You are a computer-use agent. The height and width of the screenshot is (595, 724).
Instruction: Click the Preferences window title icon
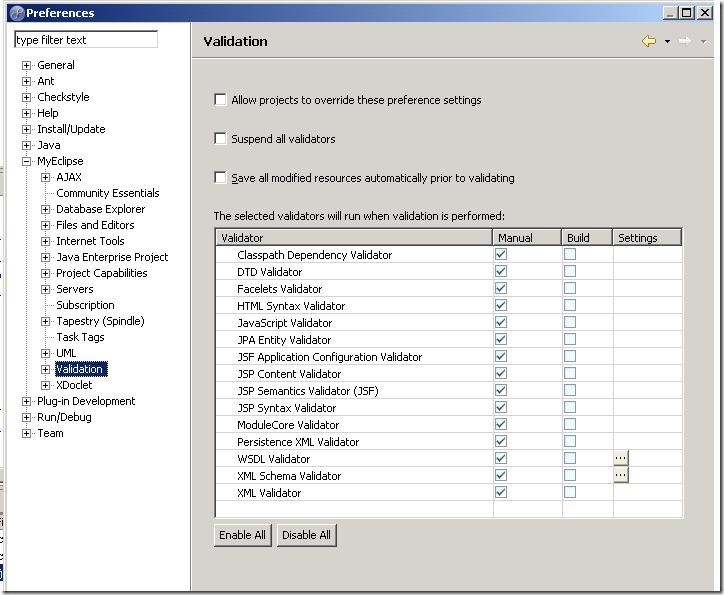tap(16, 13)
